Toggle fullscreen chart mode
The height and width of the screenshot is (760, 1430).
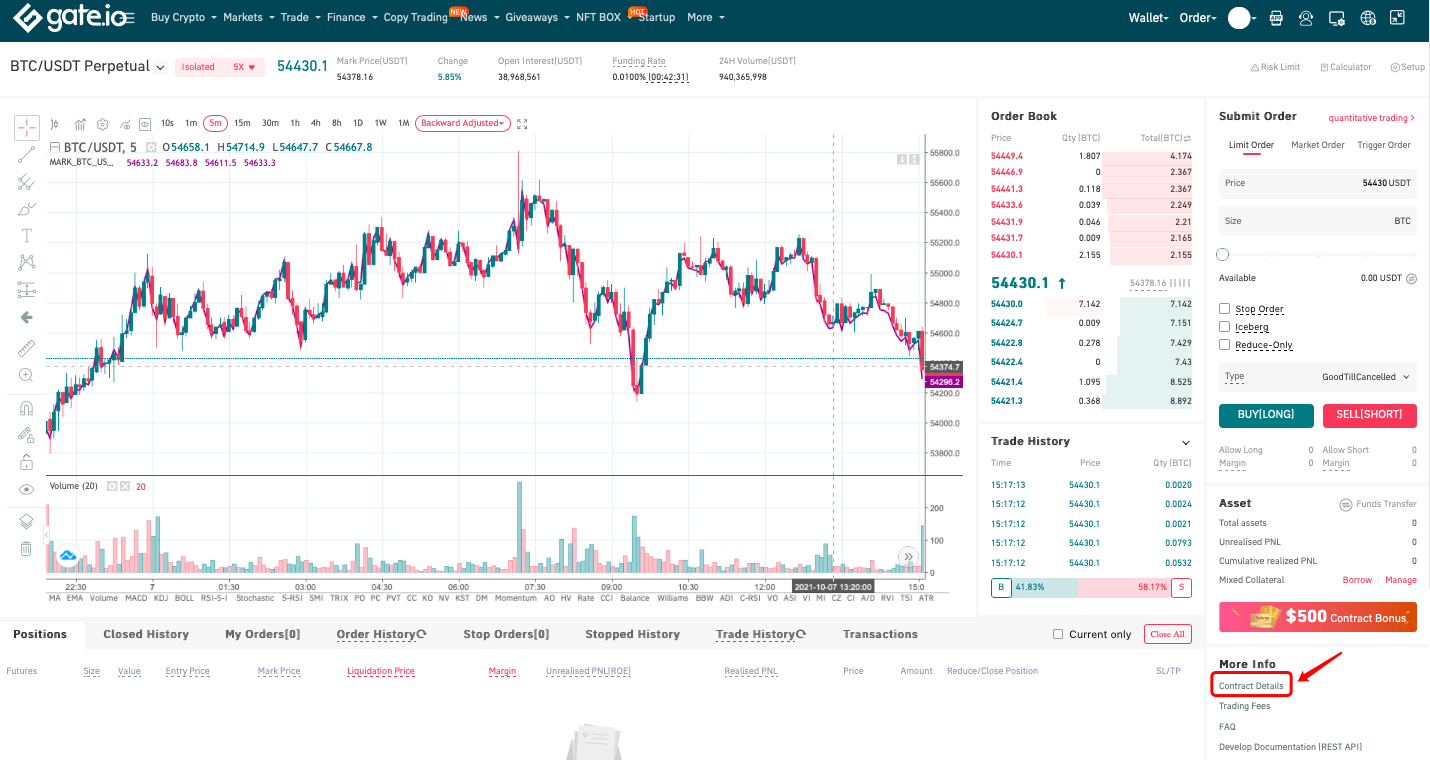click(522, 124)
